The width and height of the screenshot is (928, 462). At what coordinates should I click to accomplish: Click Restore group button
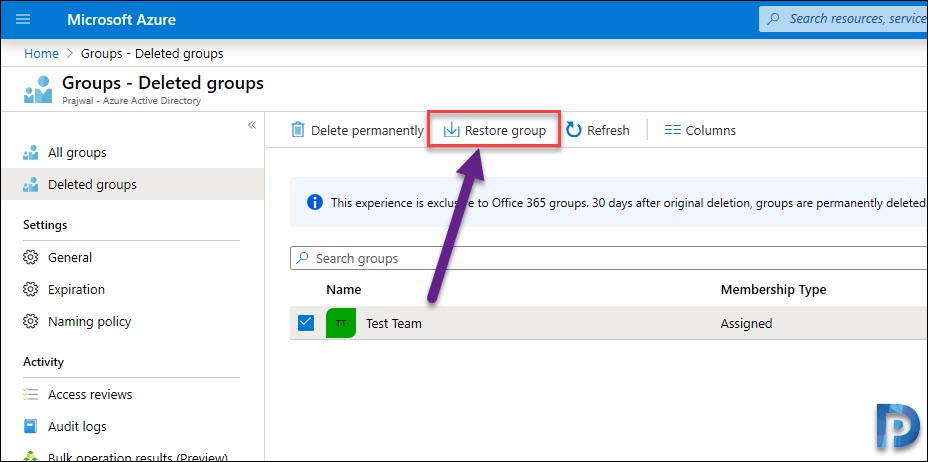(x=494, y=130)
